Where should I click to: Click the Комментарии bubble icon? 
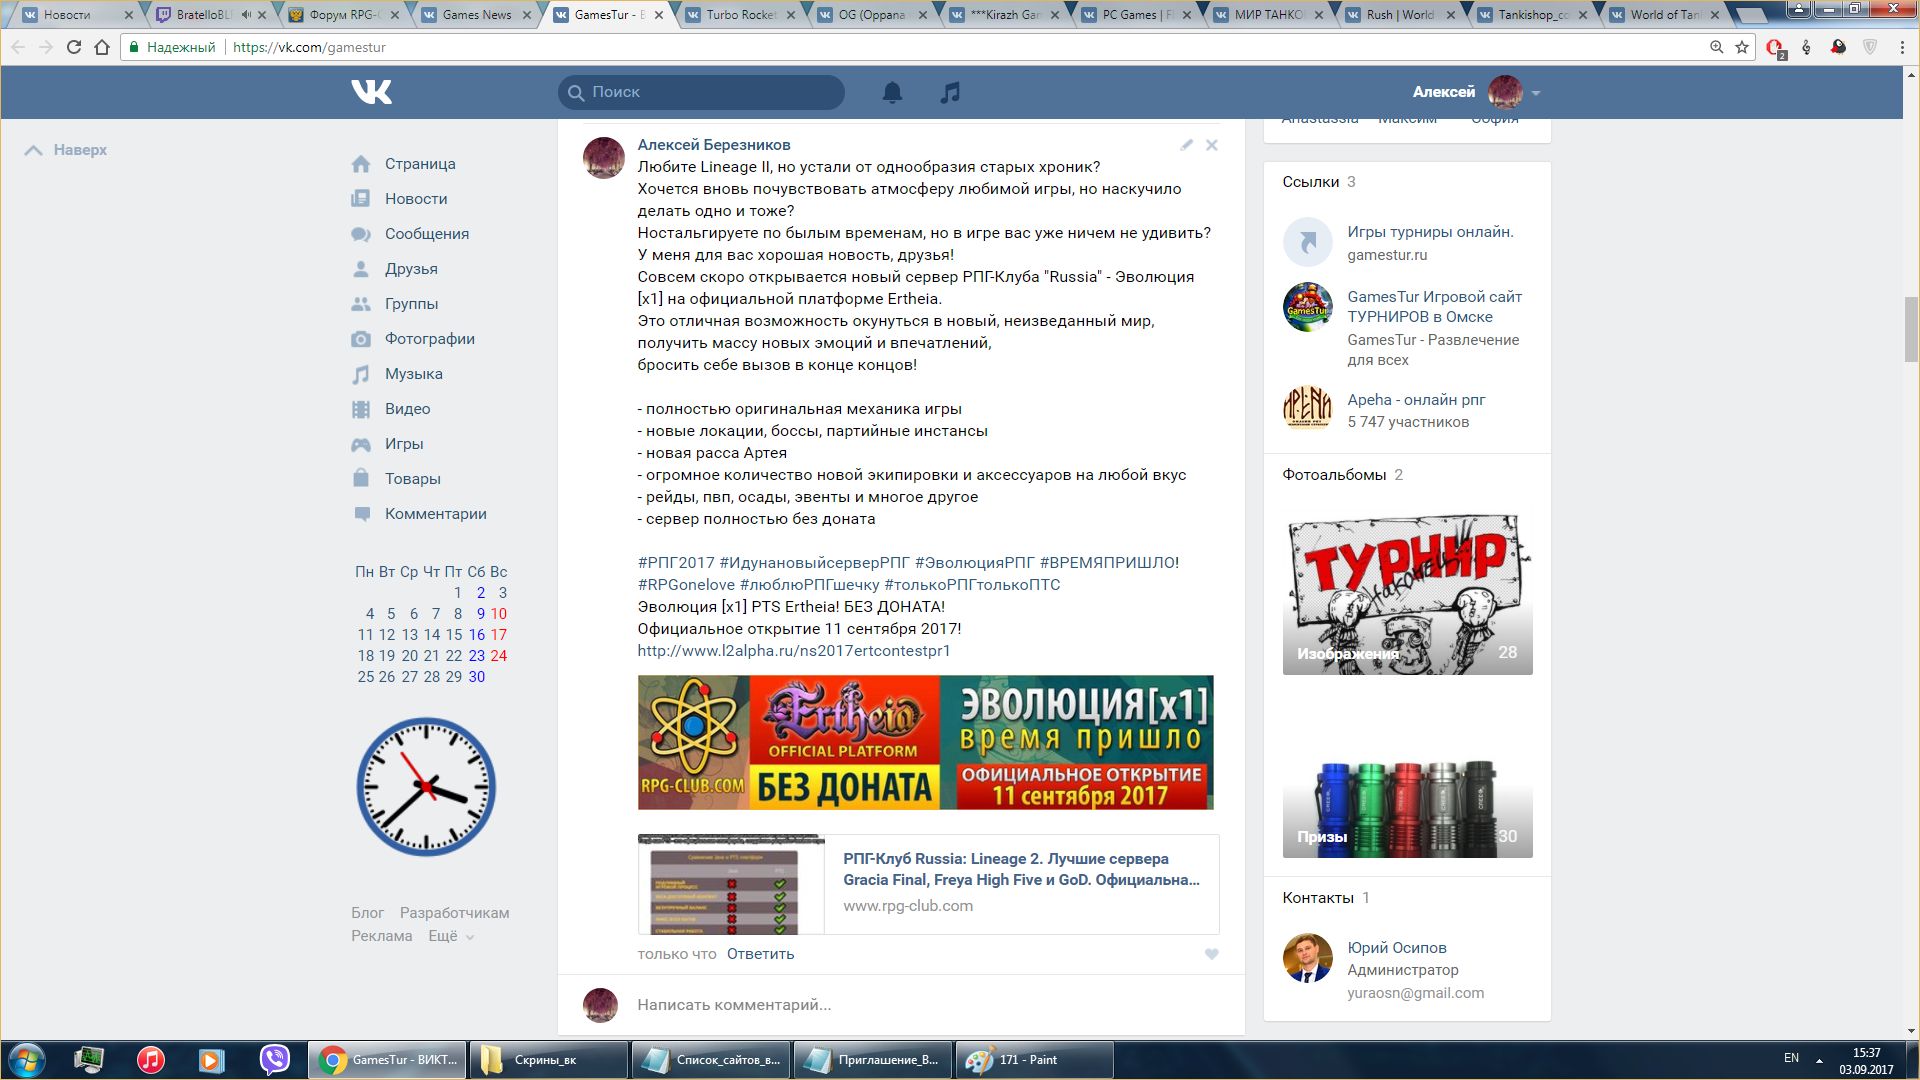(361, 514)
